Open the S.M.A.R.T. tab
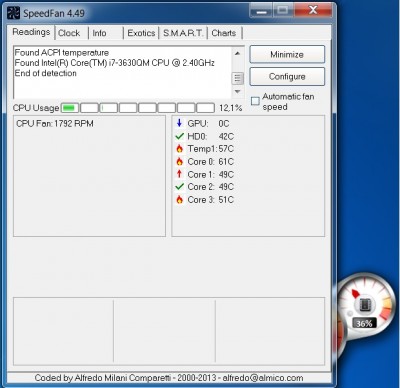This screenshot has height=388, width=400. [x=183, y=33]
